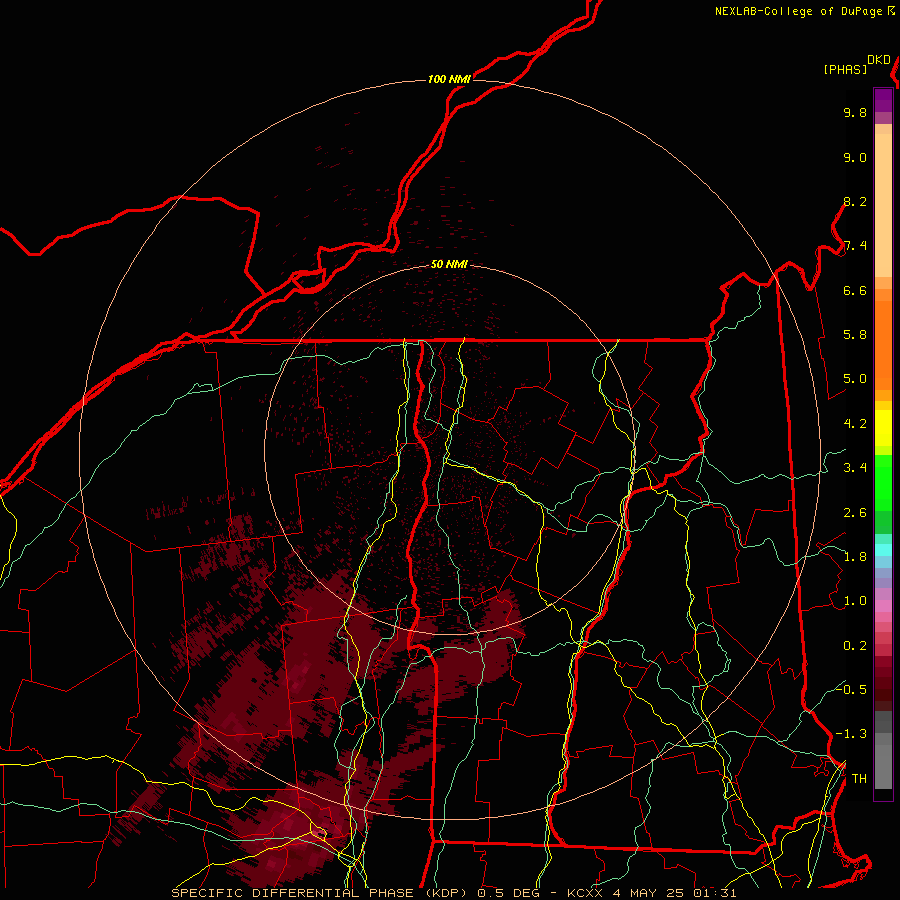Screen dimensions: 900x900
Task: Click the -1.3 value on color scale
Action: (x=851, y=734)
